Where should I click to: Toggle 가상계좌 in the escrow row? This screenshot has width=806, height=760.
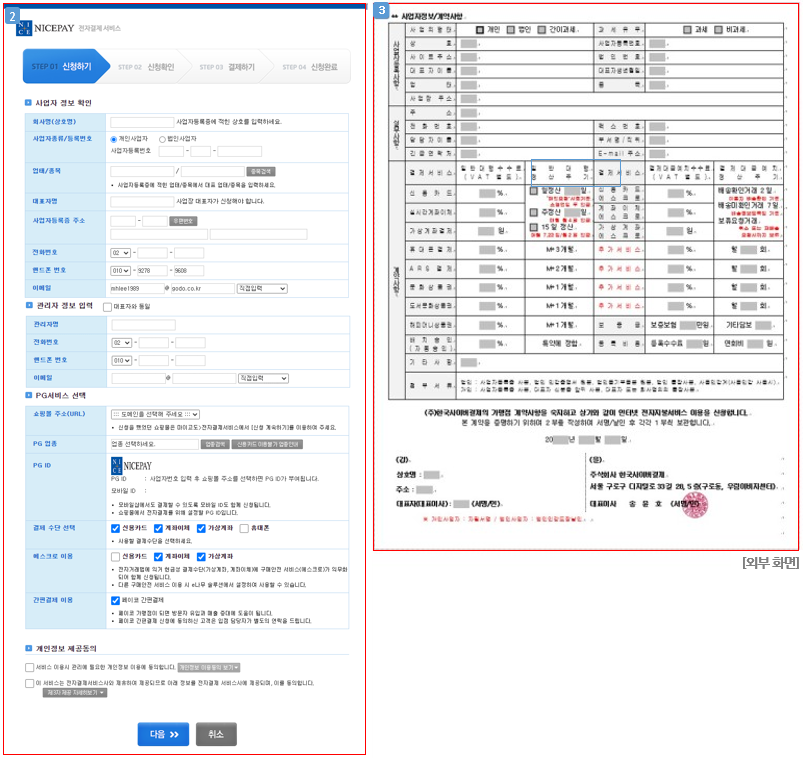pos(202,557)
